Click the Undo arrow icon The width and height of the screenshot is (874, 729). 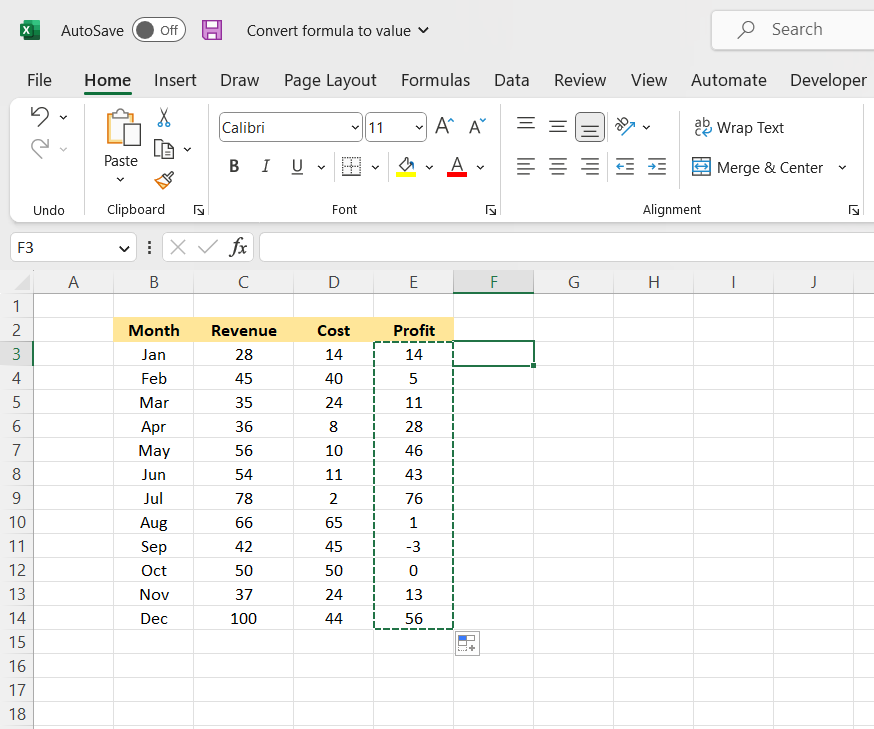(40, 117)
